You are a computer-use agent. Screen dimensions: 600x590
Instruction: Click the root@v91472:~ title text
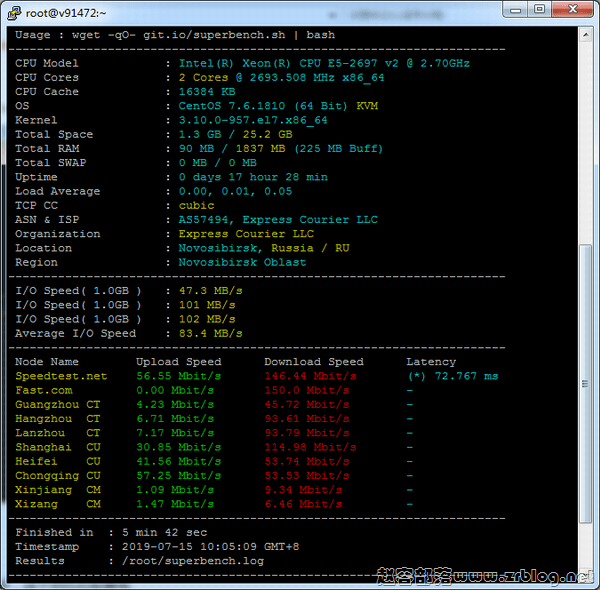[x=66, y=13]
